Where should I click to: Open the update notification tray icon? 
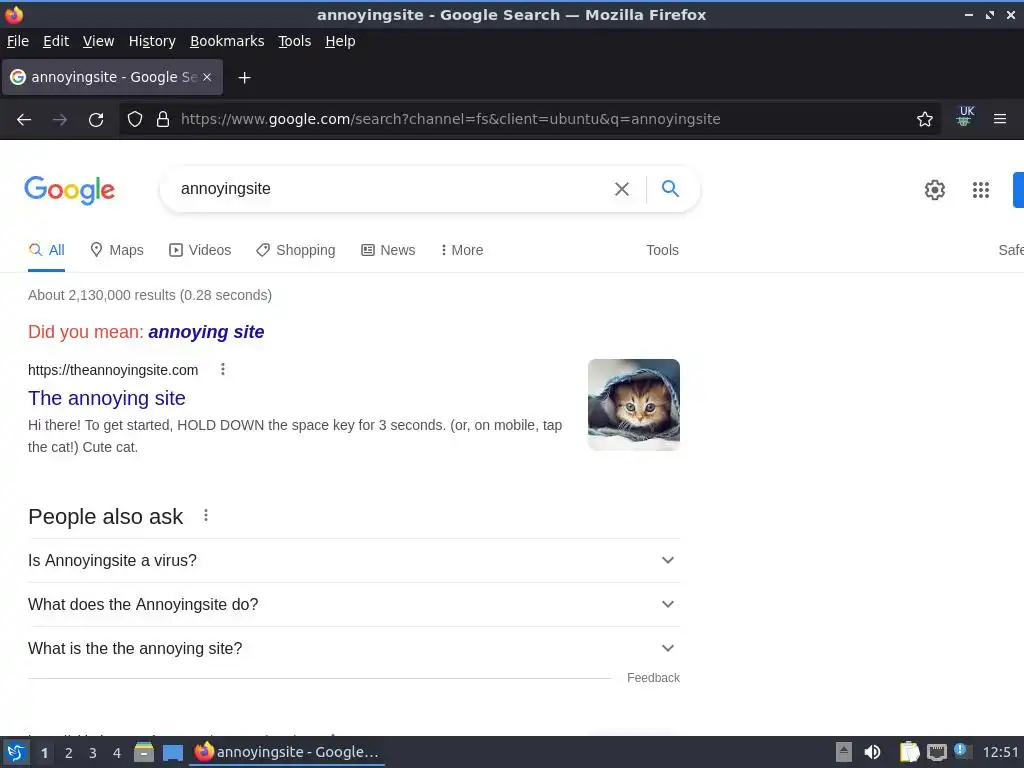click(961, 751)
